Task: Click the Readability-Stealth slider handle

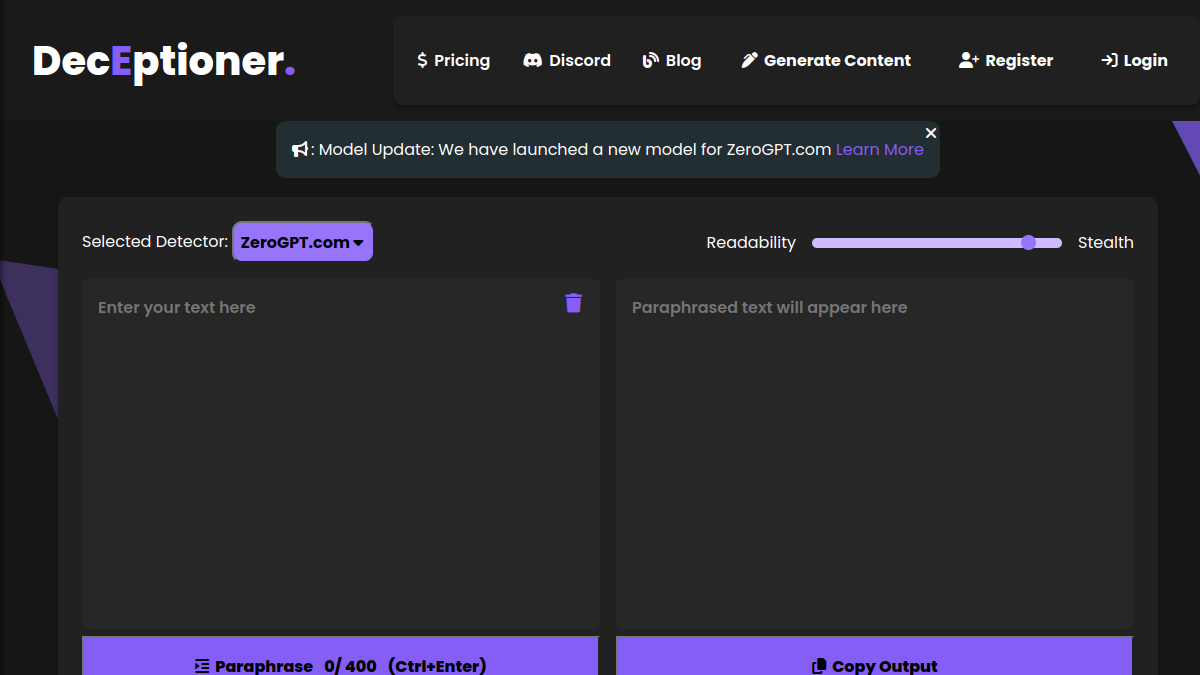Action: click(x=1028, y=243)
